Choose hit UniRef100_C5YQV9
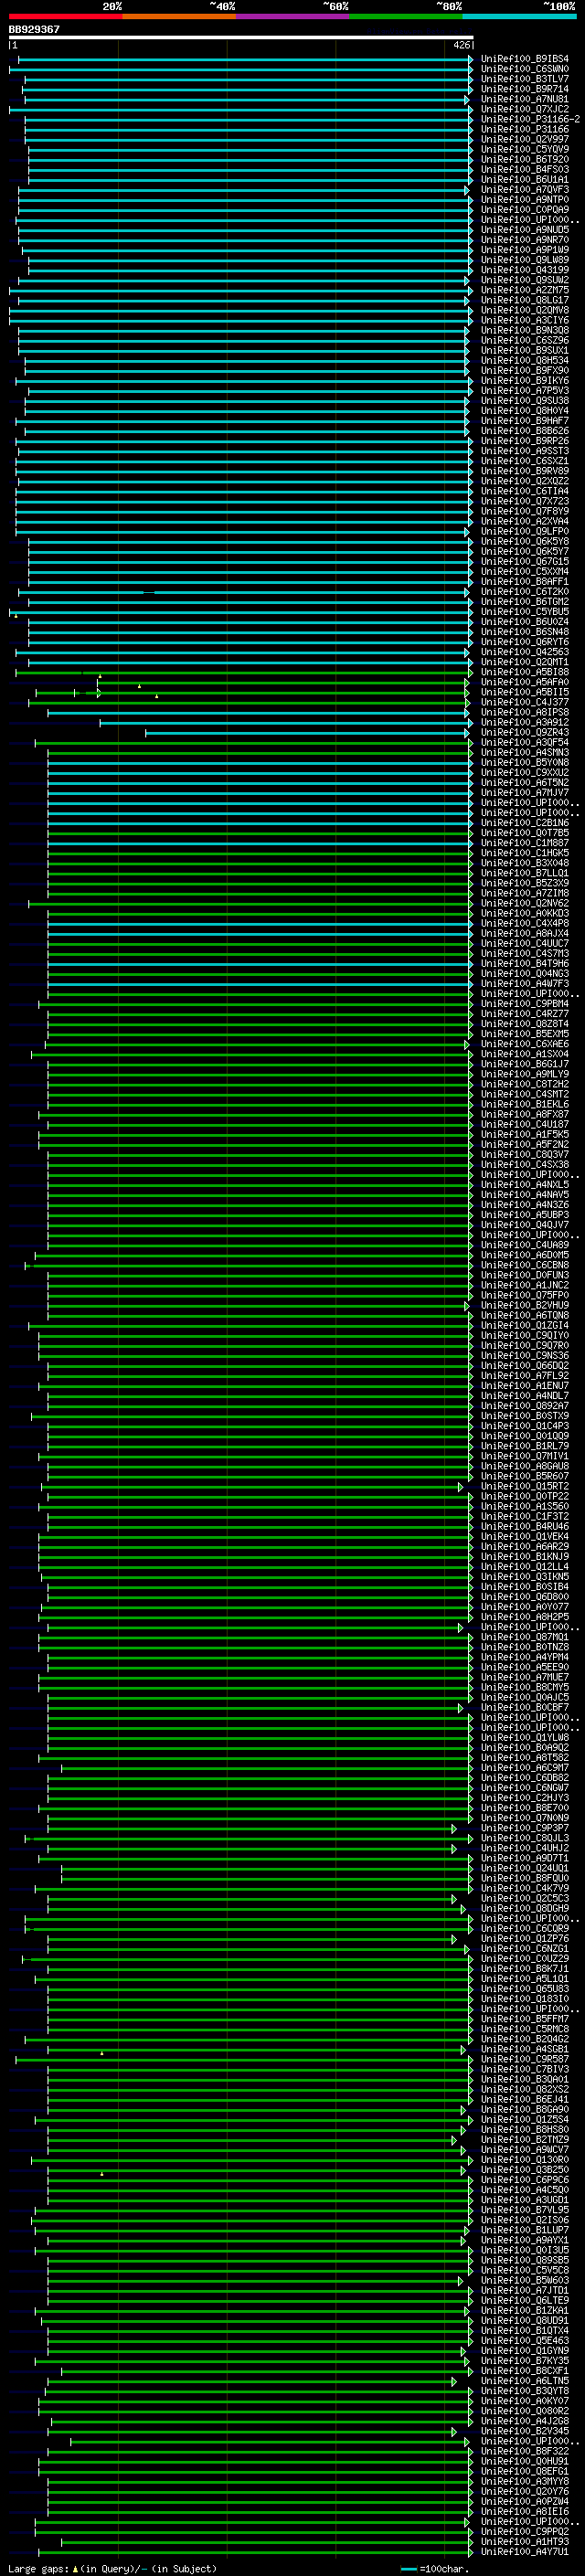The height and width of the screenshot is (2576, 585). (524, 149)
